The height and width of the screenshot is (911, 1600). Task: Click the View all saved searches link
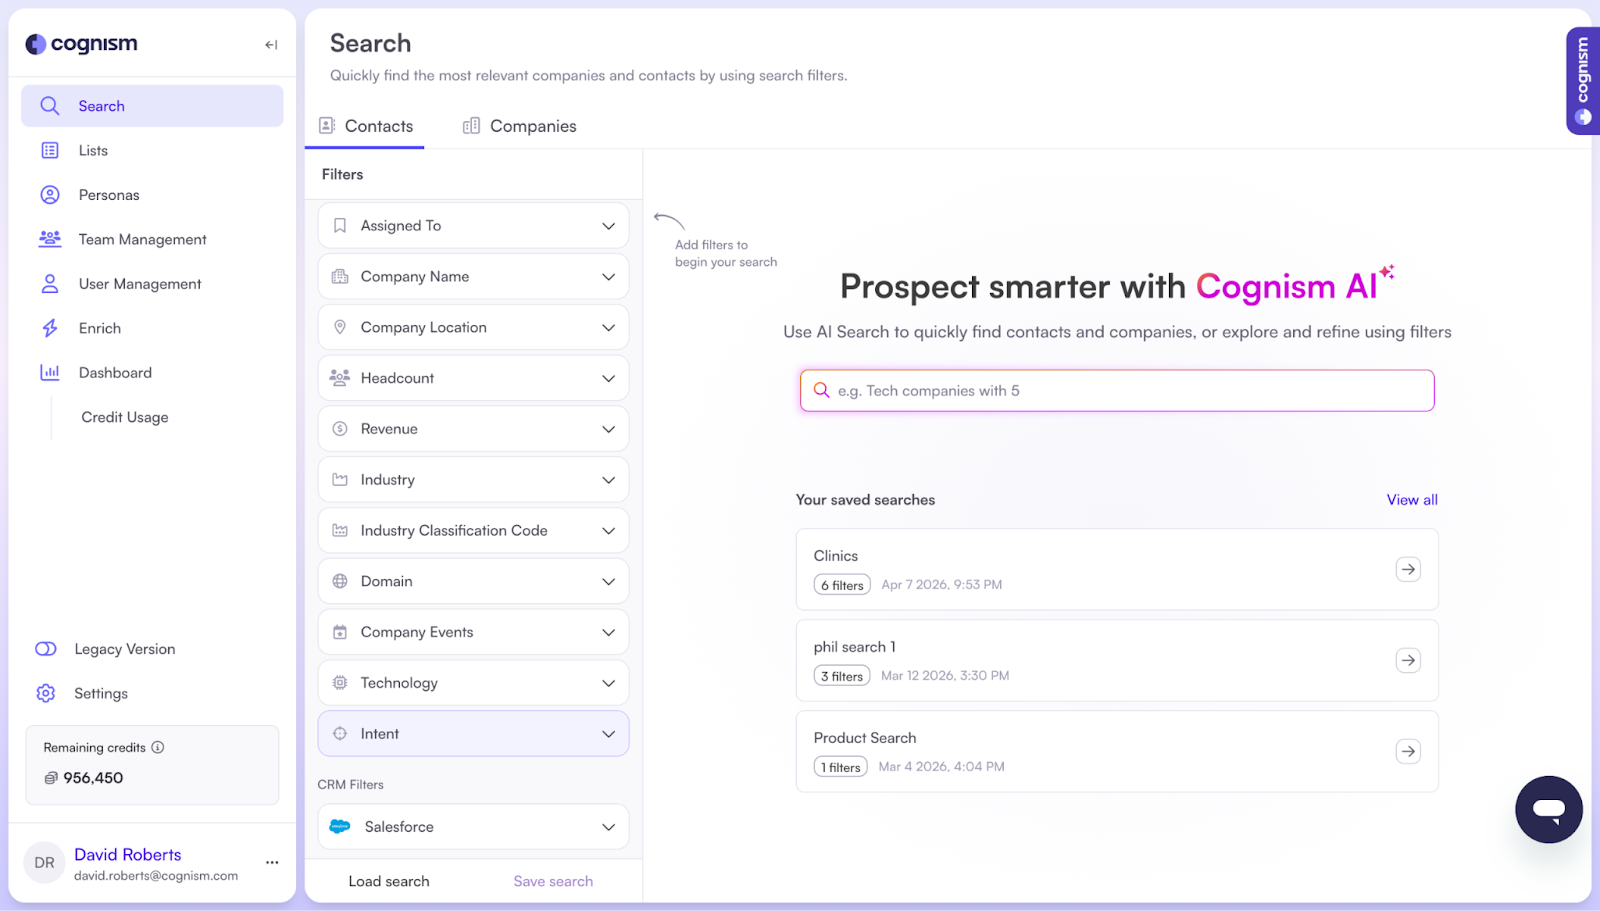click(1411, 500)
